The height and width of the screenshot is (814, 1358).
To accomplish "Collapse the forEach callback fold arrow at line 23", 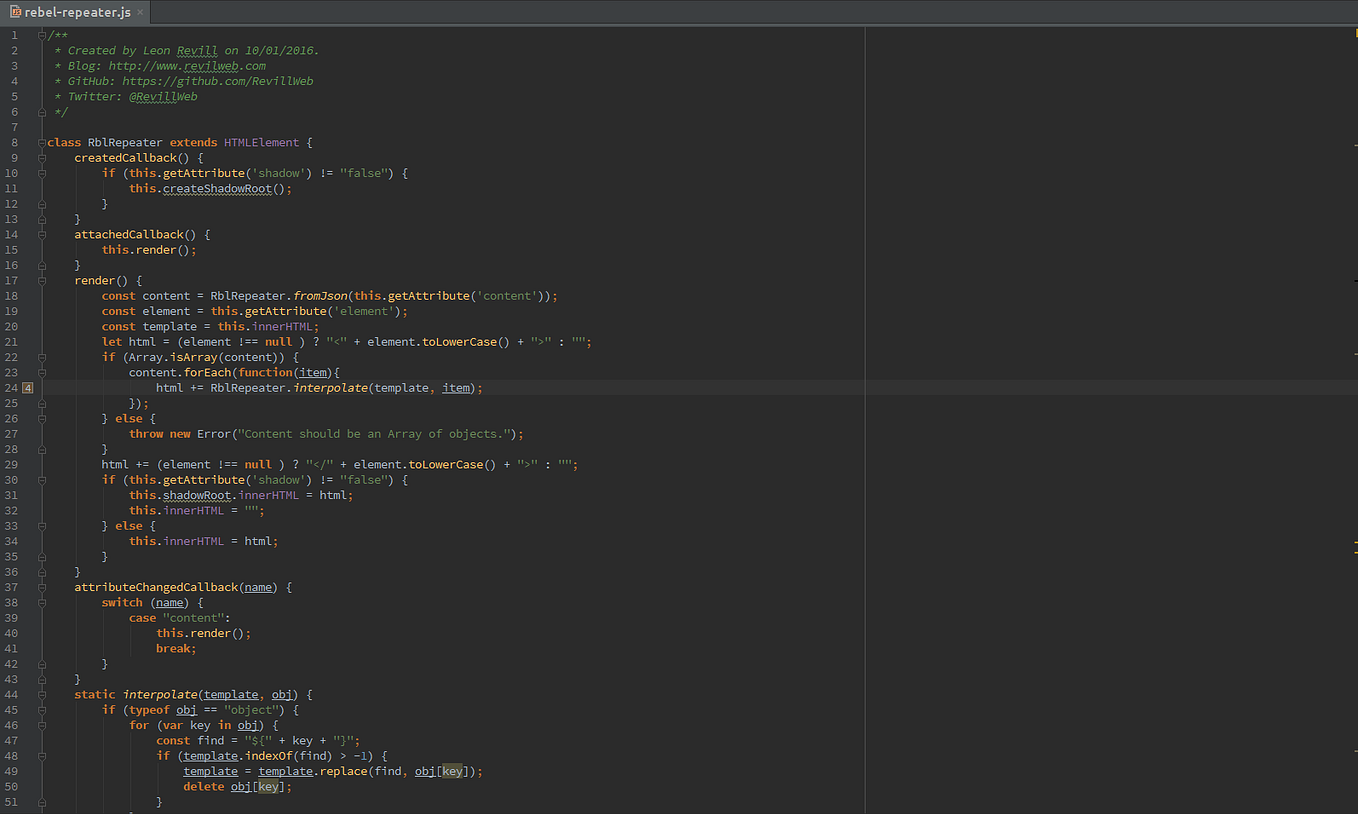I will 41,371.
